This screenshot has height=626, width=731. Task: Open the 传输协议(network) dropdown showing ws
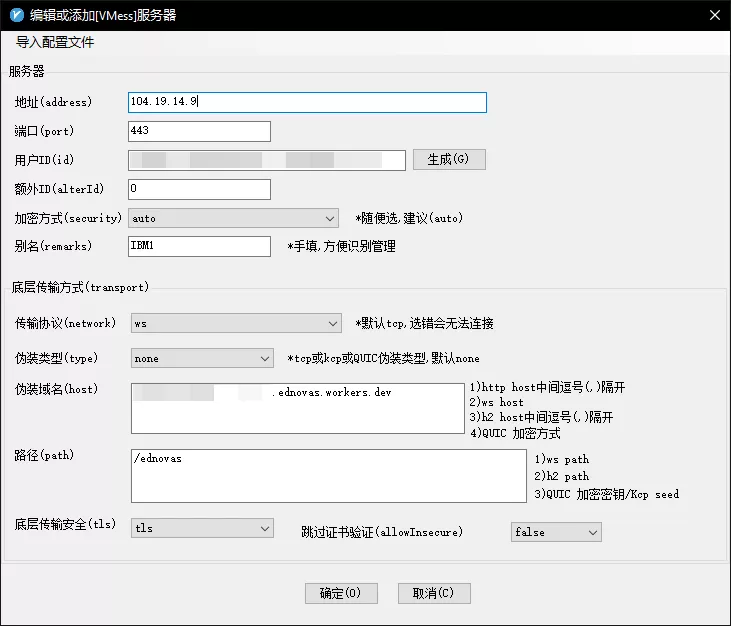(236, 323)
